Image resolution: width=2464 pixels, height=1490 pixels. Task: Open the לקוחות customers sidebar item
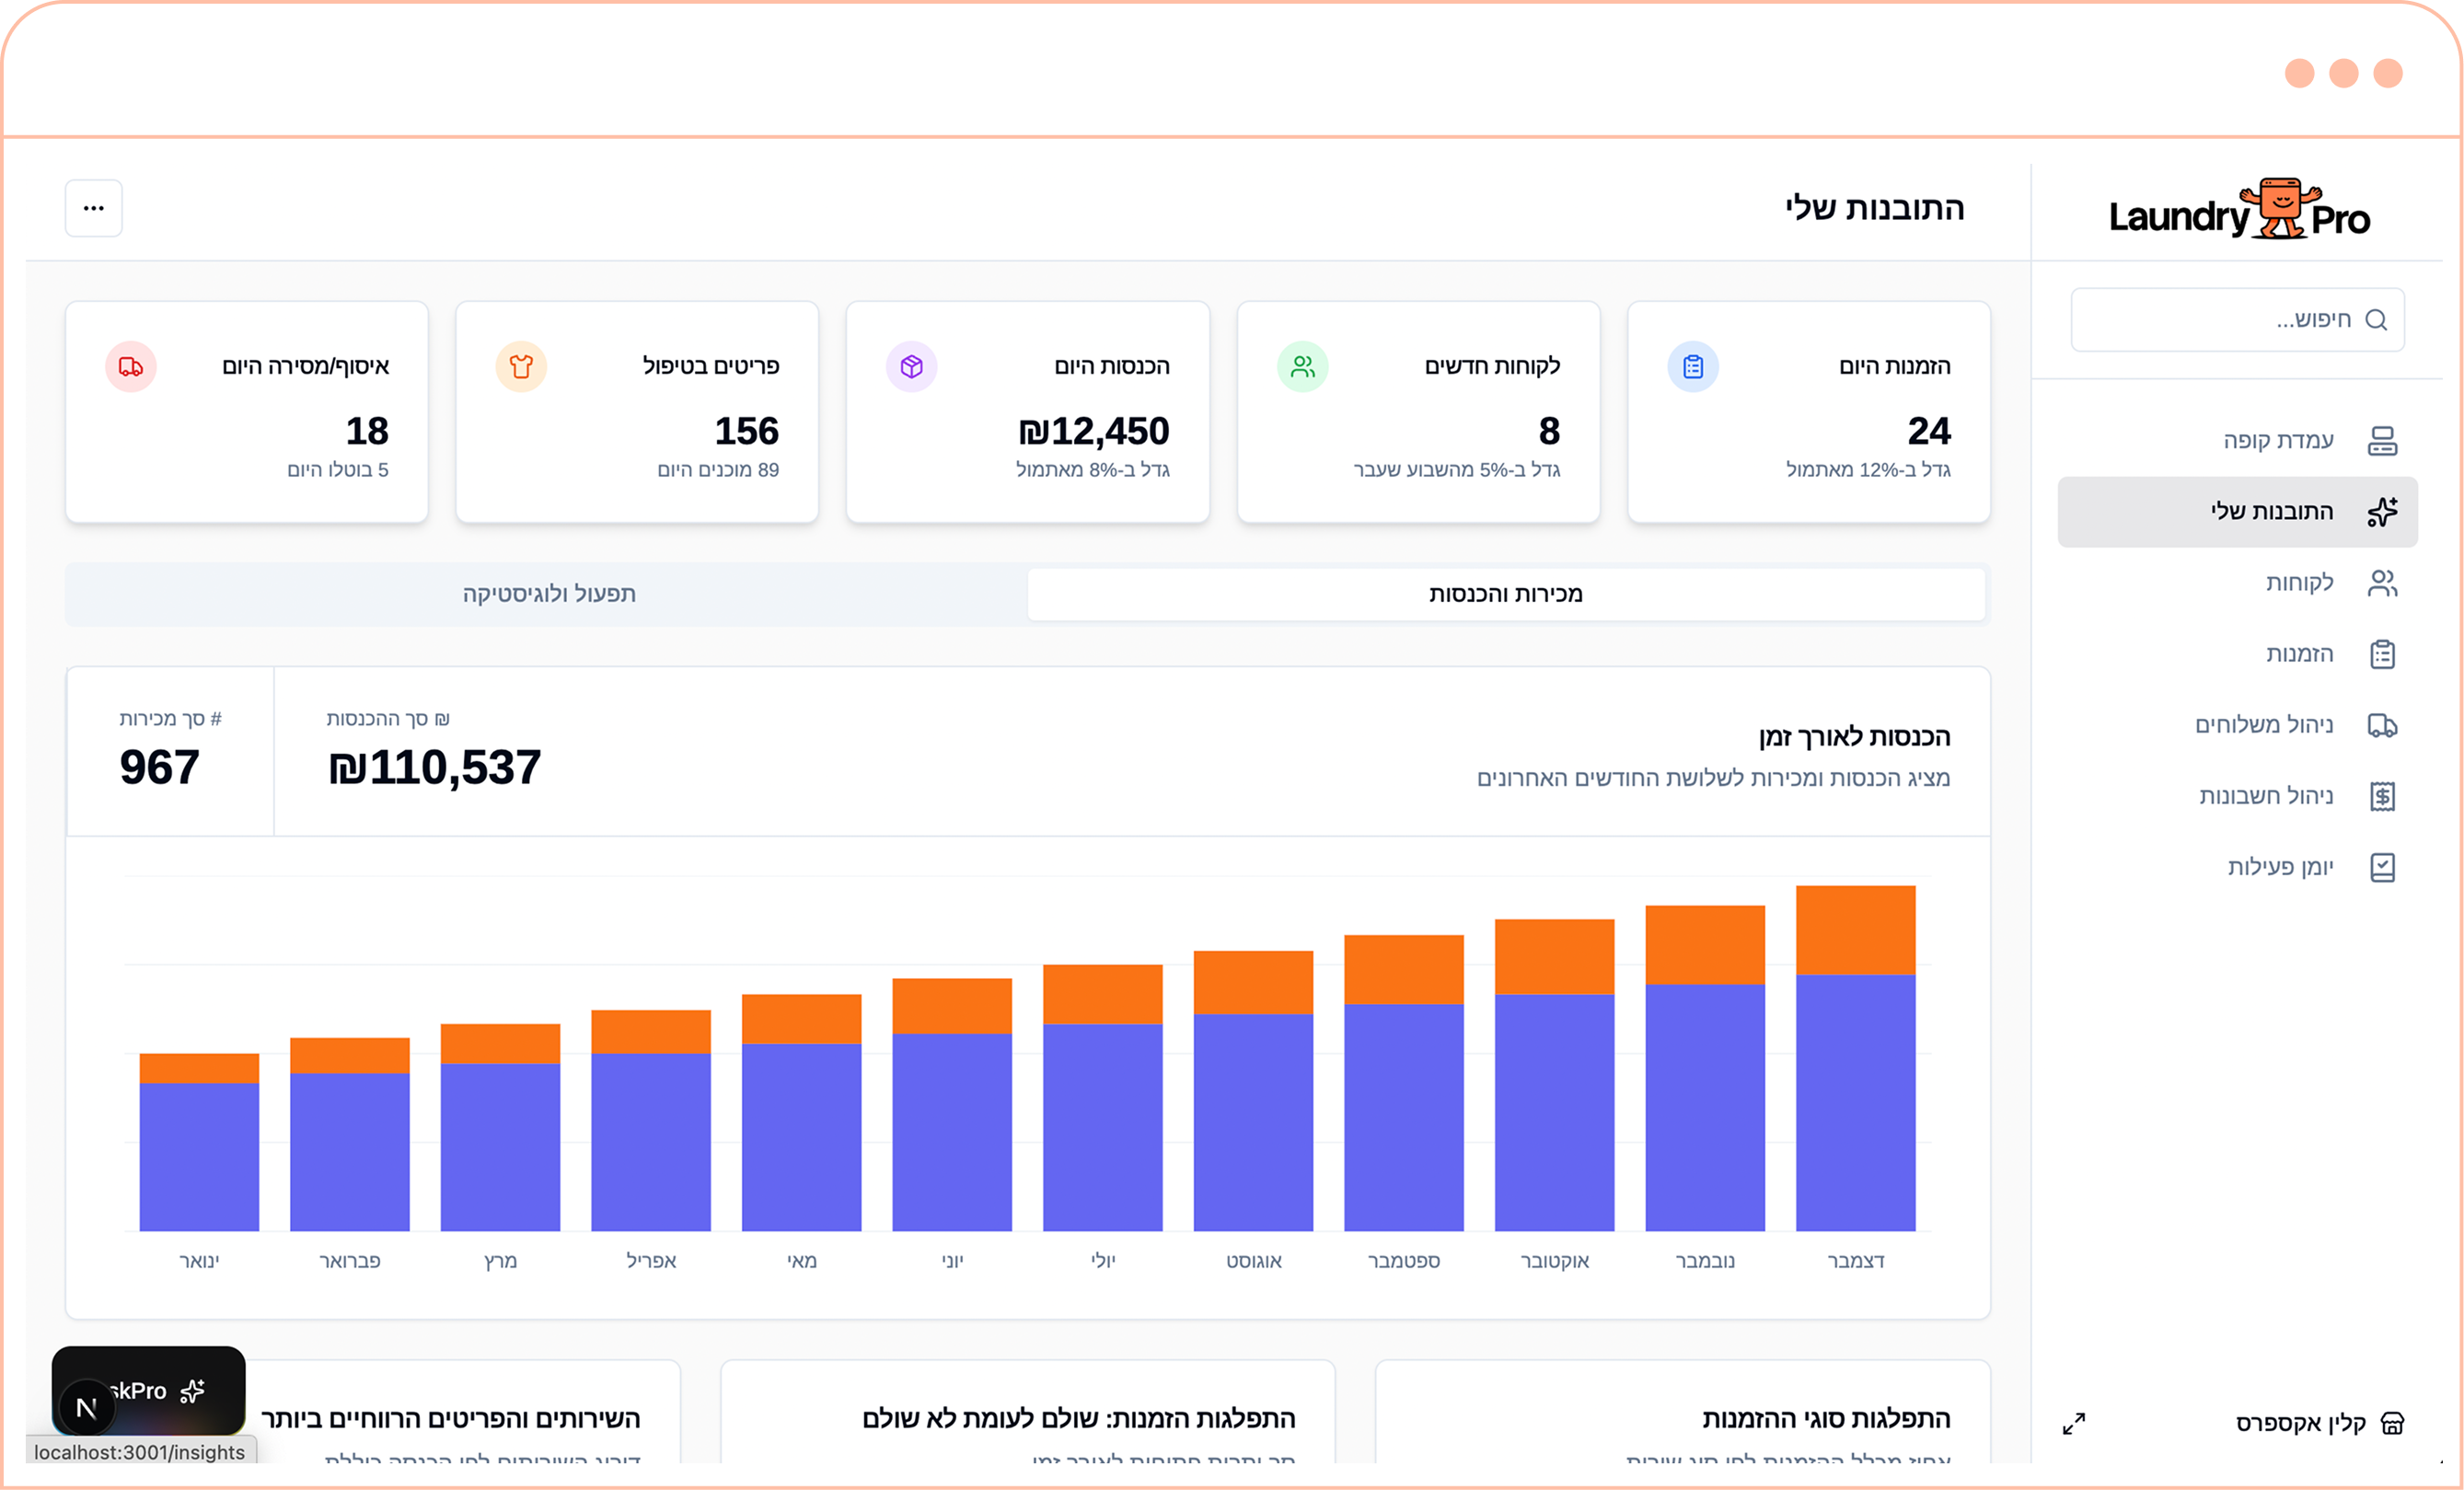[2300, 583]
